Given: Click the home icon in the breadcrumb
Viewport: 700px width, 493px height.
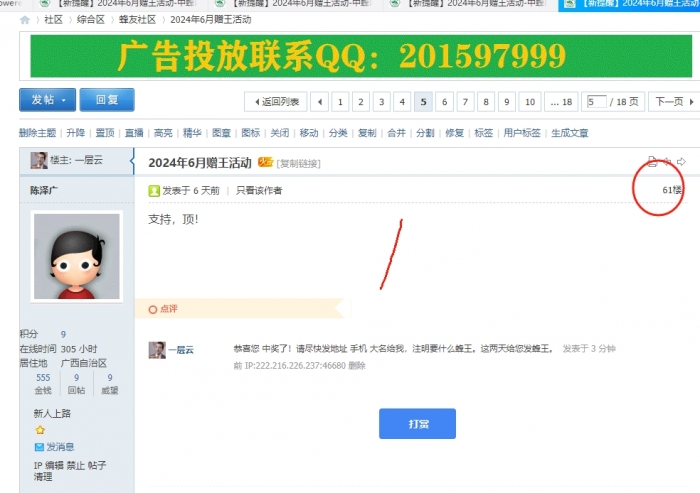Looking at the screenshot, I should coord(25,19).
